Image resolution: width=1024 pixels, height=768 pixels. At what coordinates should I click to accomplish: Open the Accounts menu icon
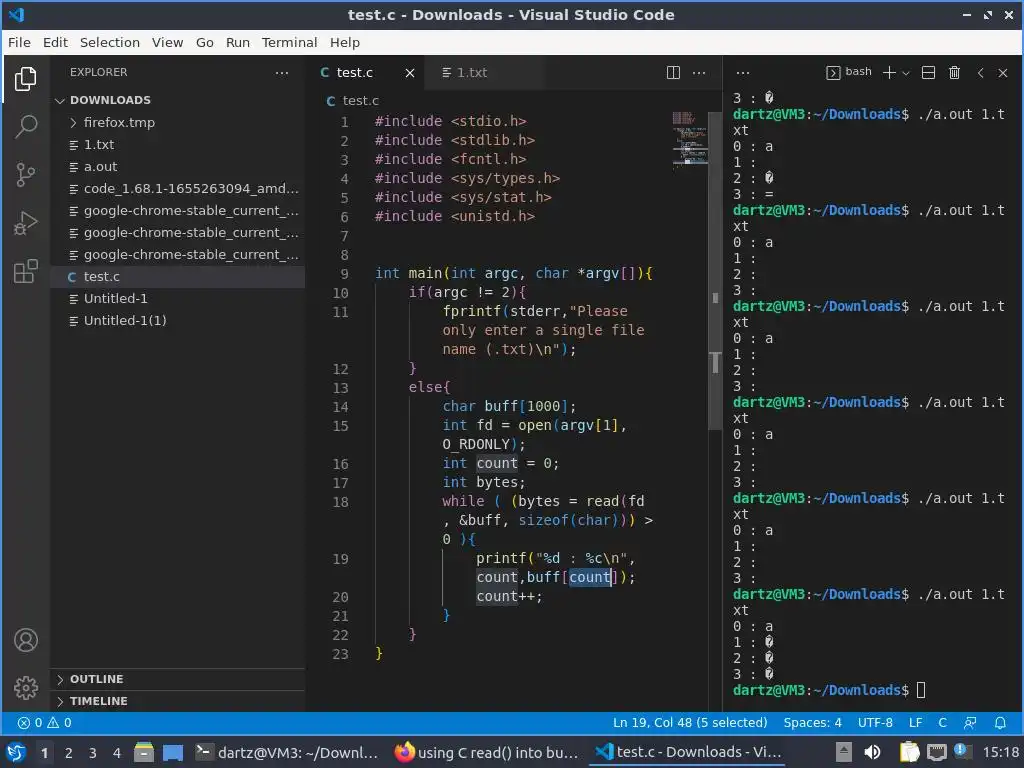tap(25, 640)
